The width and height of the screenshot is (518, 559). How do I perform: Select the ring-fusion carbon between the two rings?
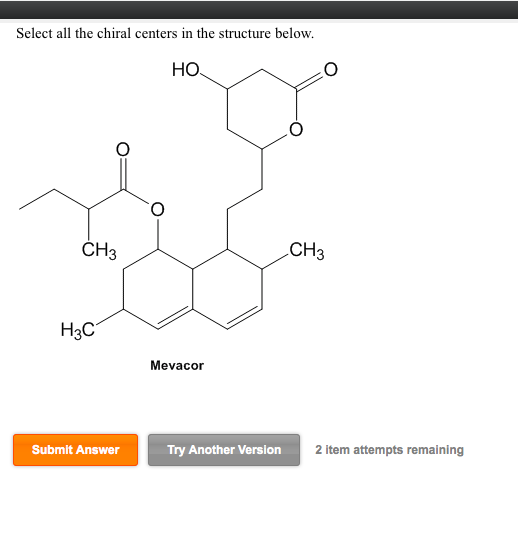pyautogui.click(x=193, y=269)
